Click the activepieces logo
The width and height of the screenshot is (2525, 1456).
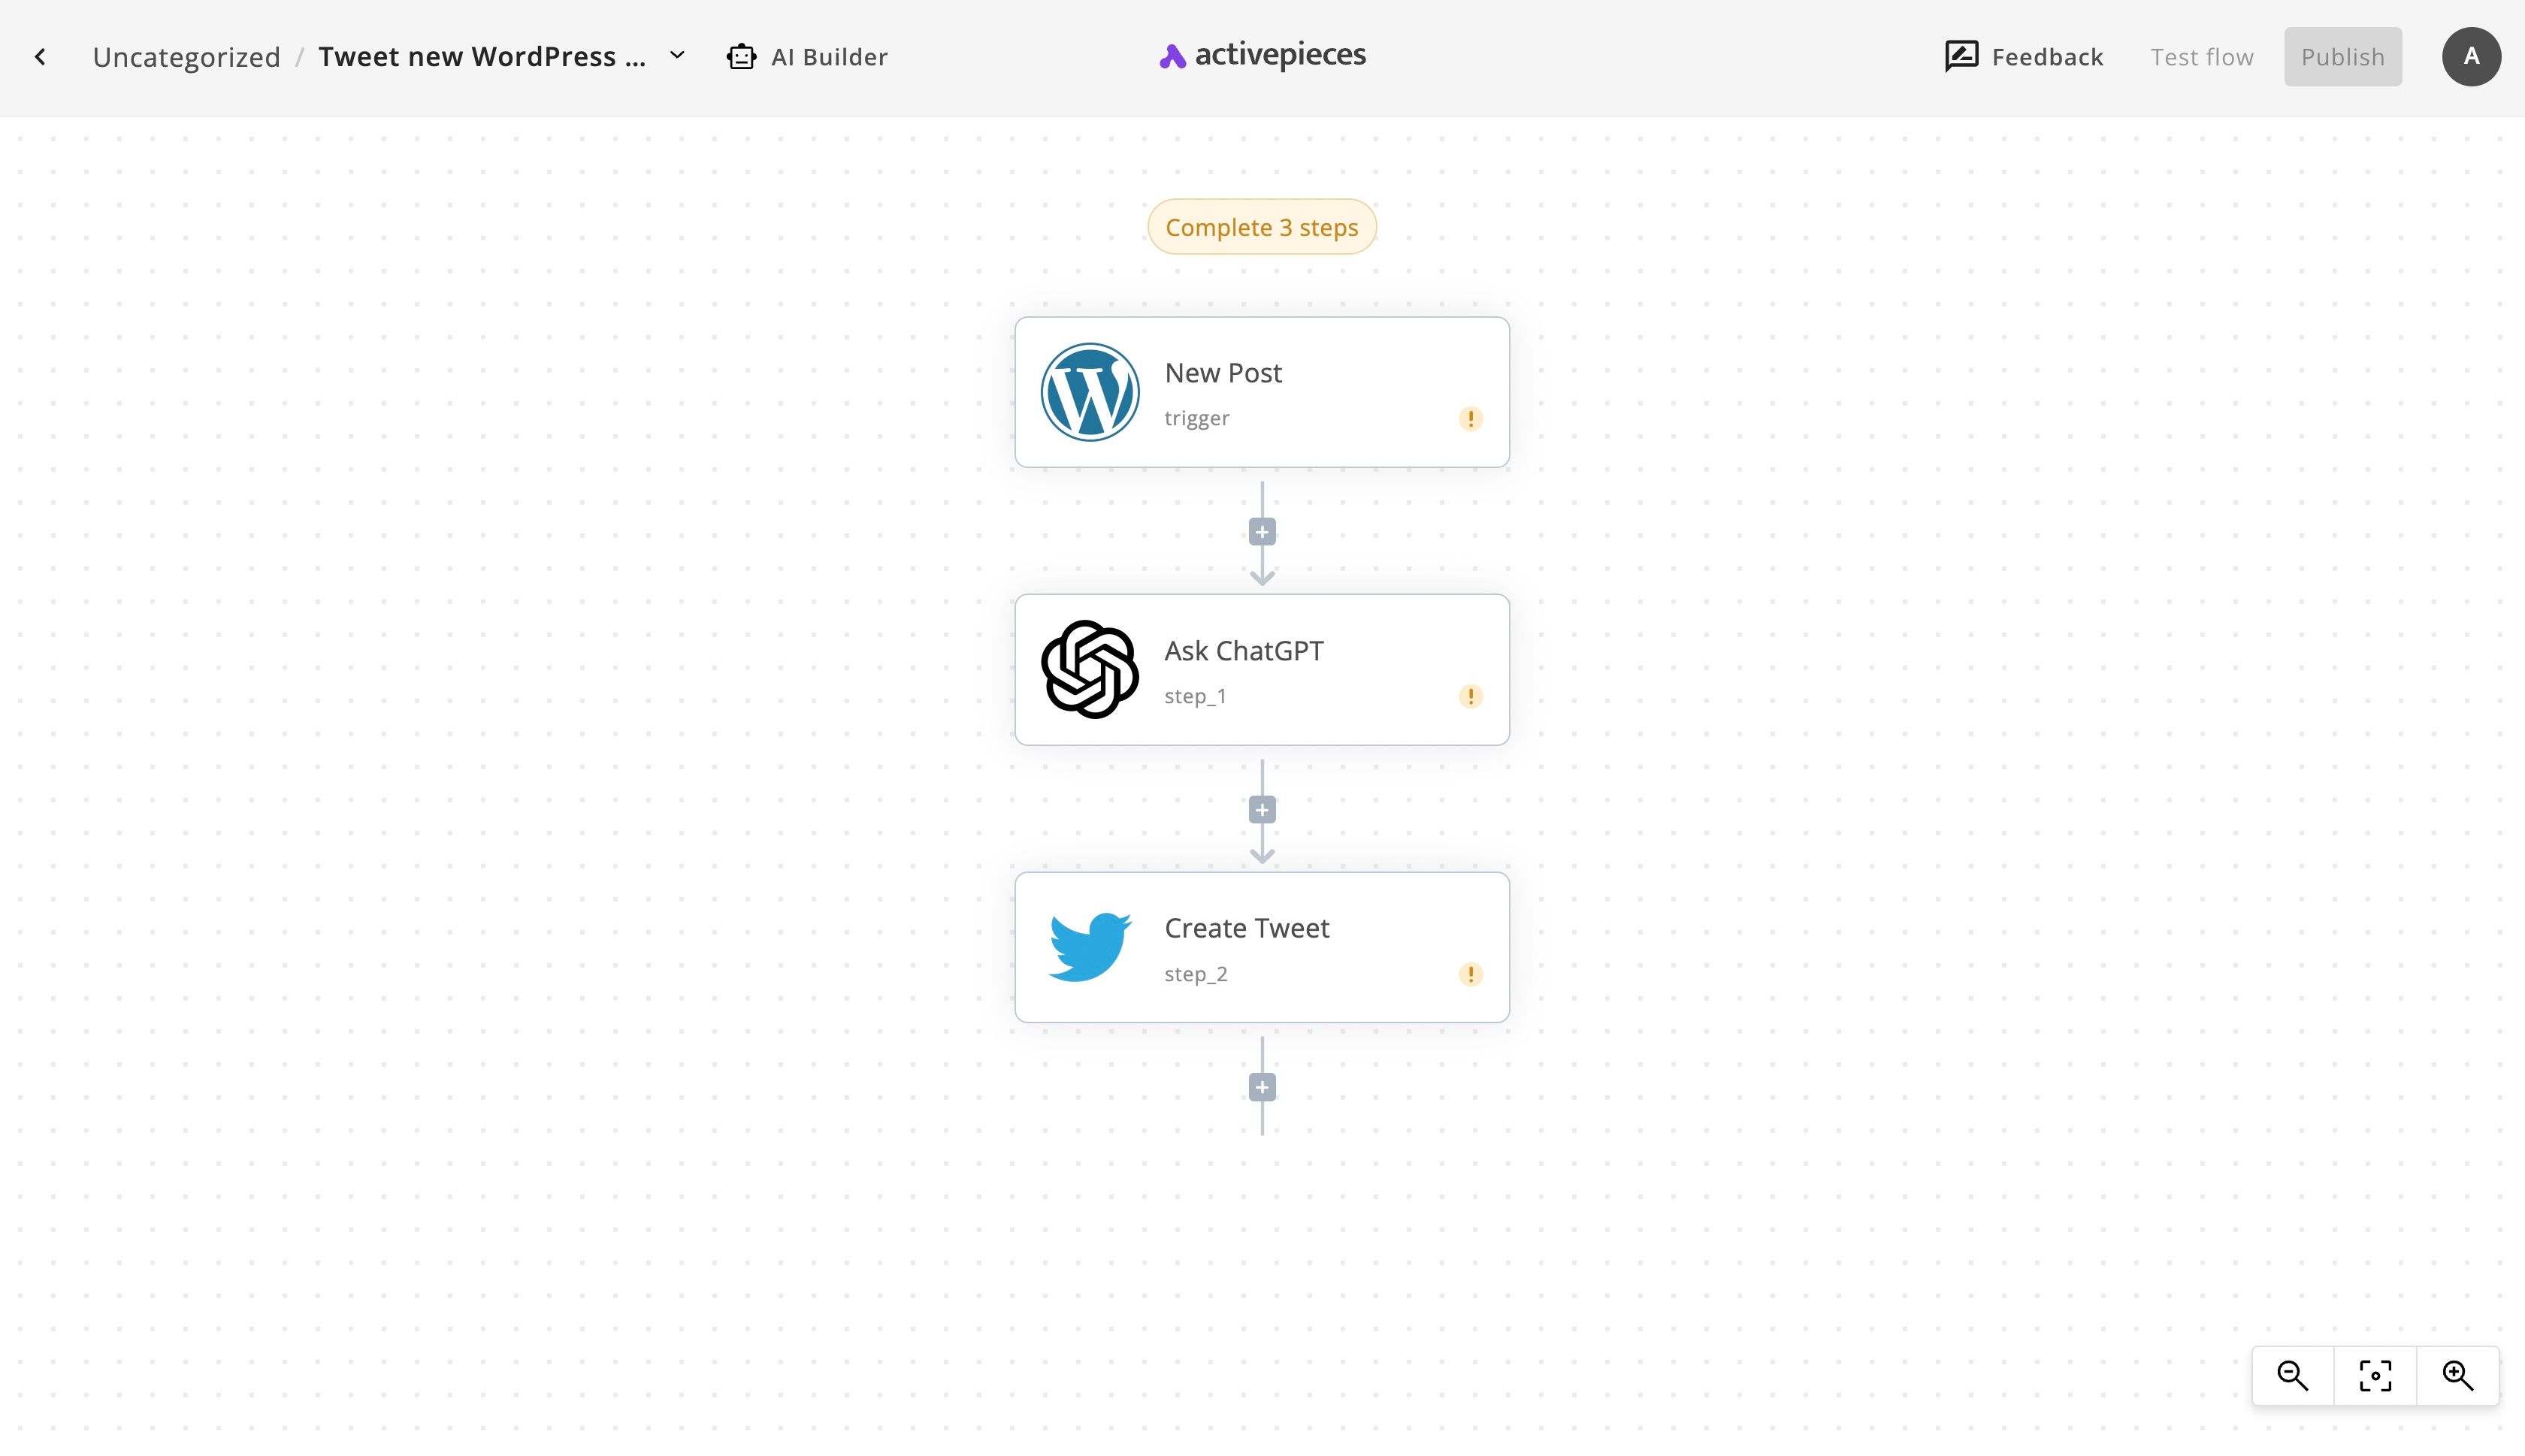click(x=1262, y=56)
